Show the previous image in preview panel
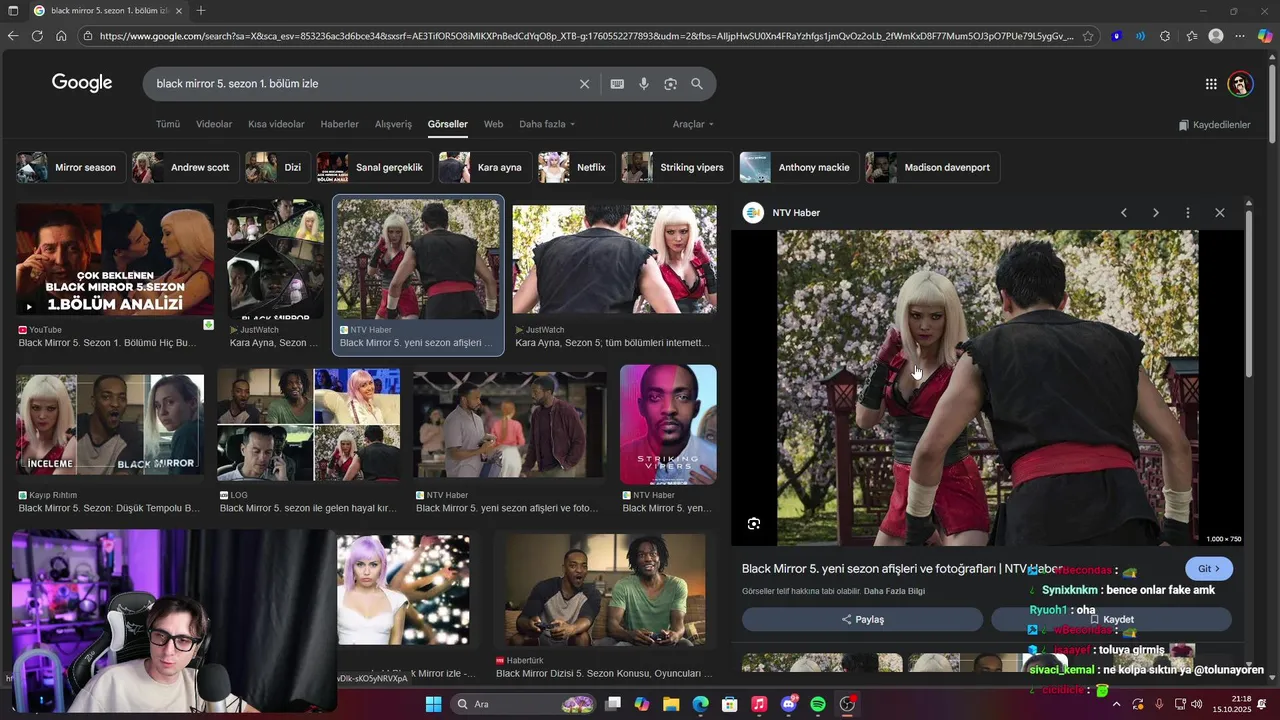 click(1124, 213)
